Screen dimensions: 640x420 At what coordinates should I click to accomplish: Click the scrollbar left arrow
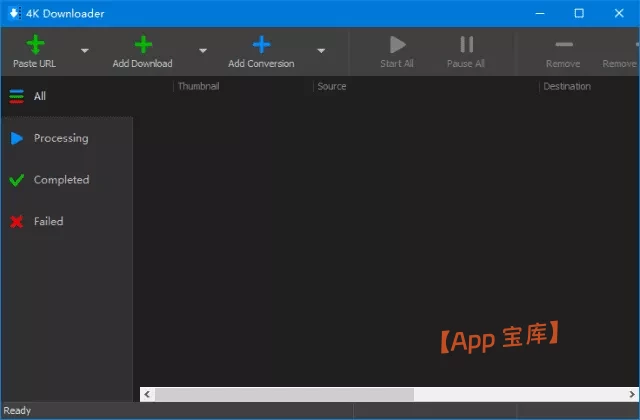[147, 394]
